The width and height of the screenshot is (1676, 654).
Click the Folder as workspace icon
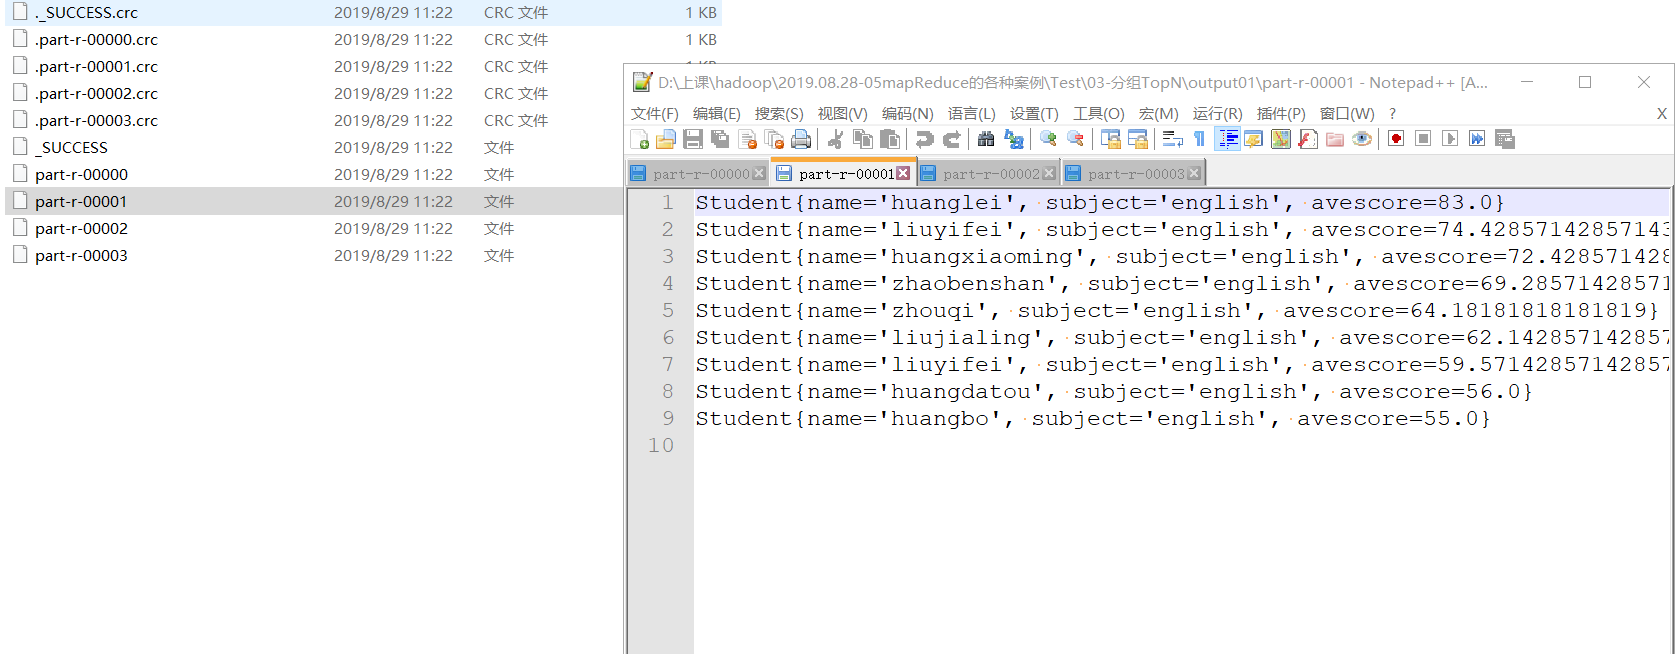point(1335,139)
